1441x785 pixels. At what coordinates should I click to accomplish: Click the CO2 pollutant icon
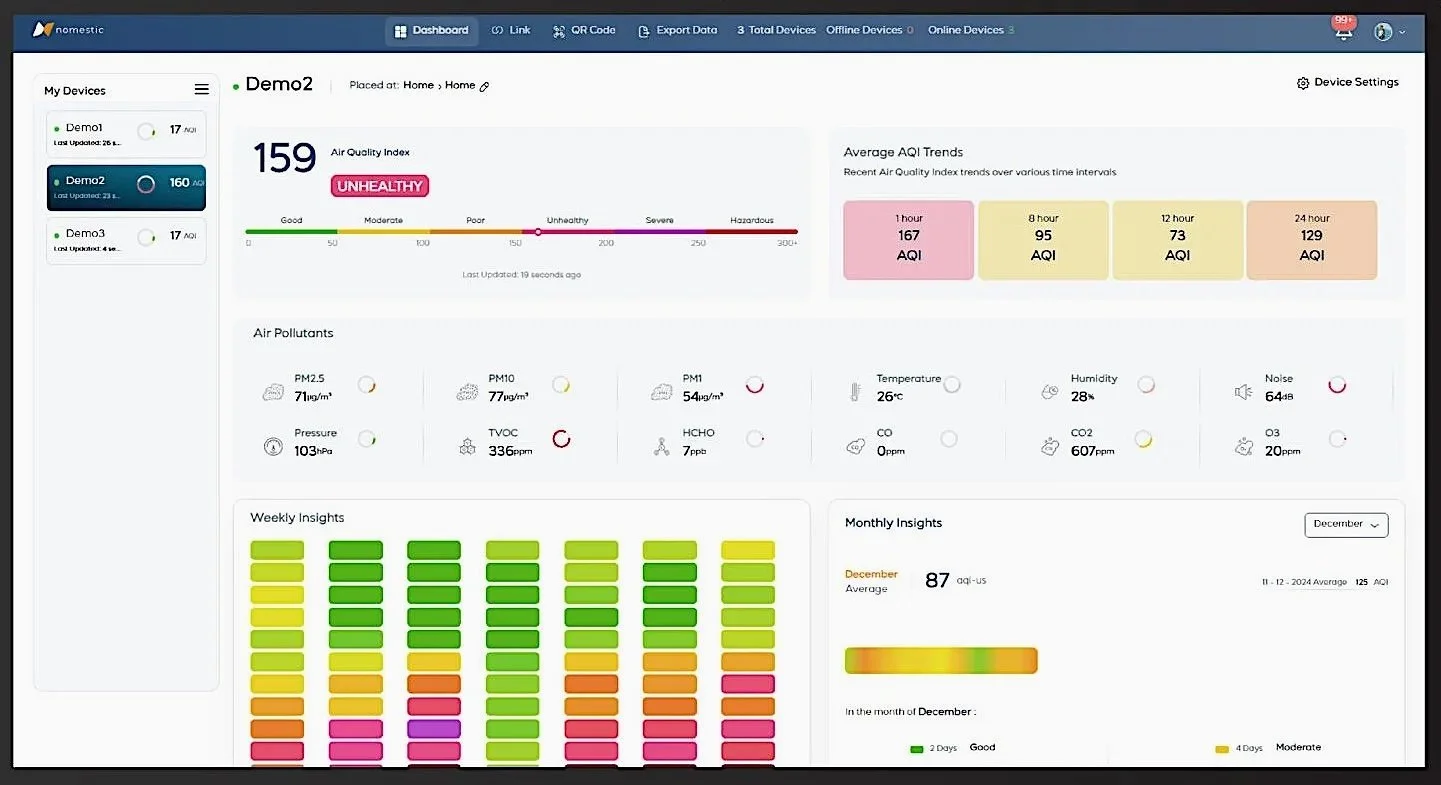(1050, 445)
